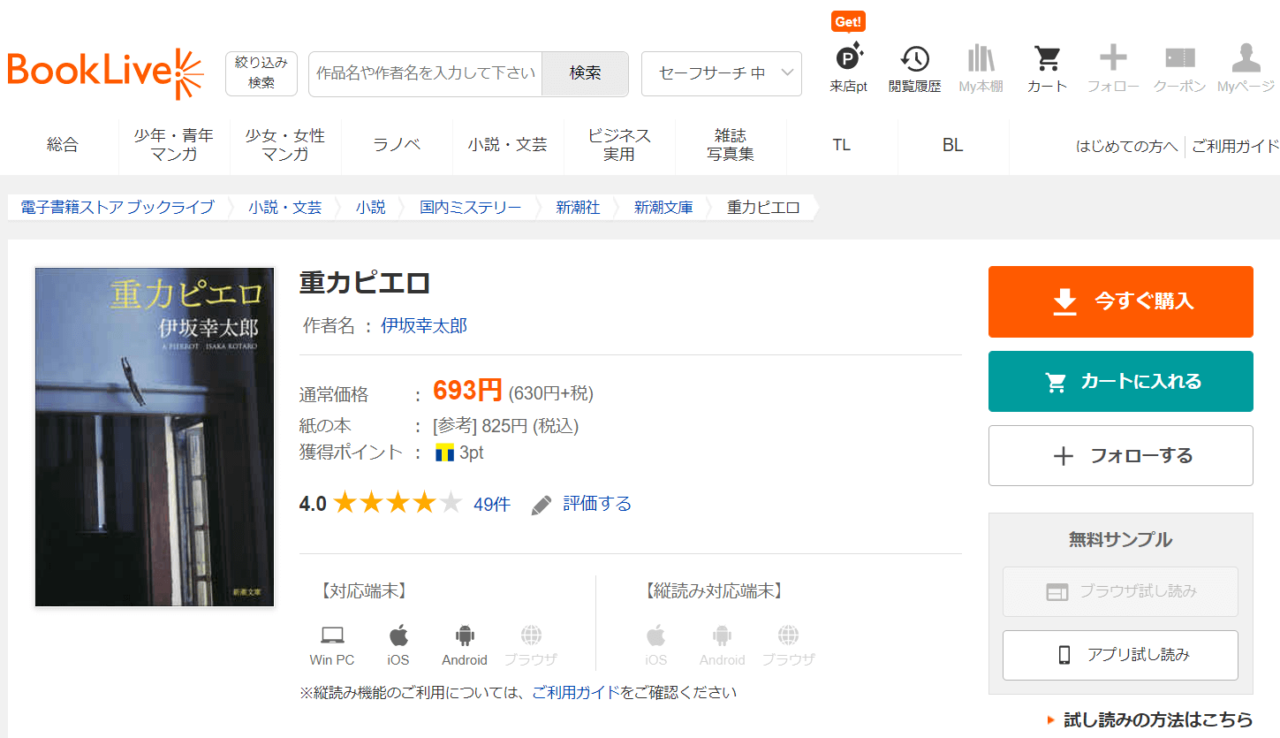Select the BL tab
Screen dimensions: 1280x738
click(x=953, y=145)
